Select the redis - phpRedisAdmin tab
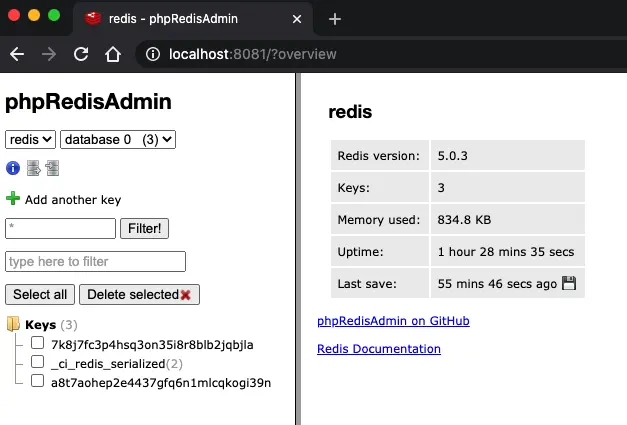 coord(193,19)
